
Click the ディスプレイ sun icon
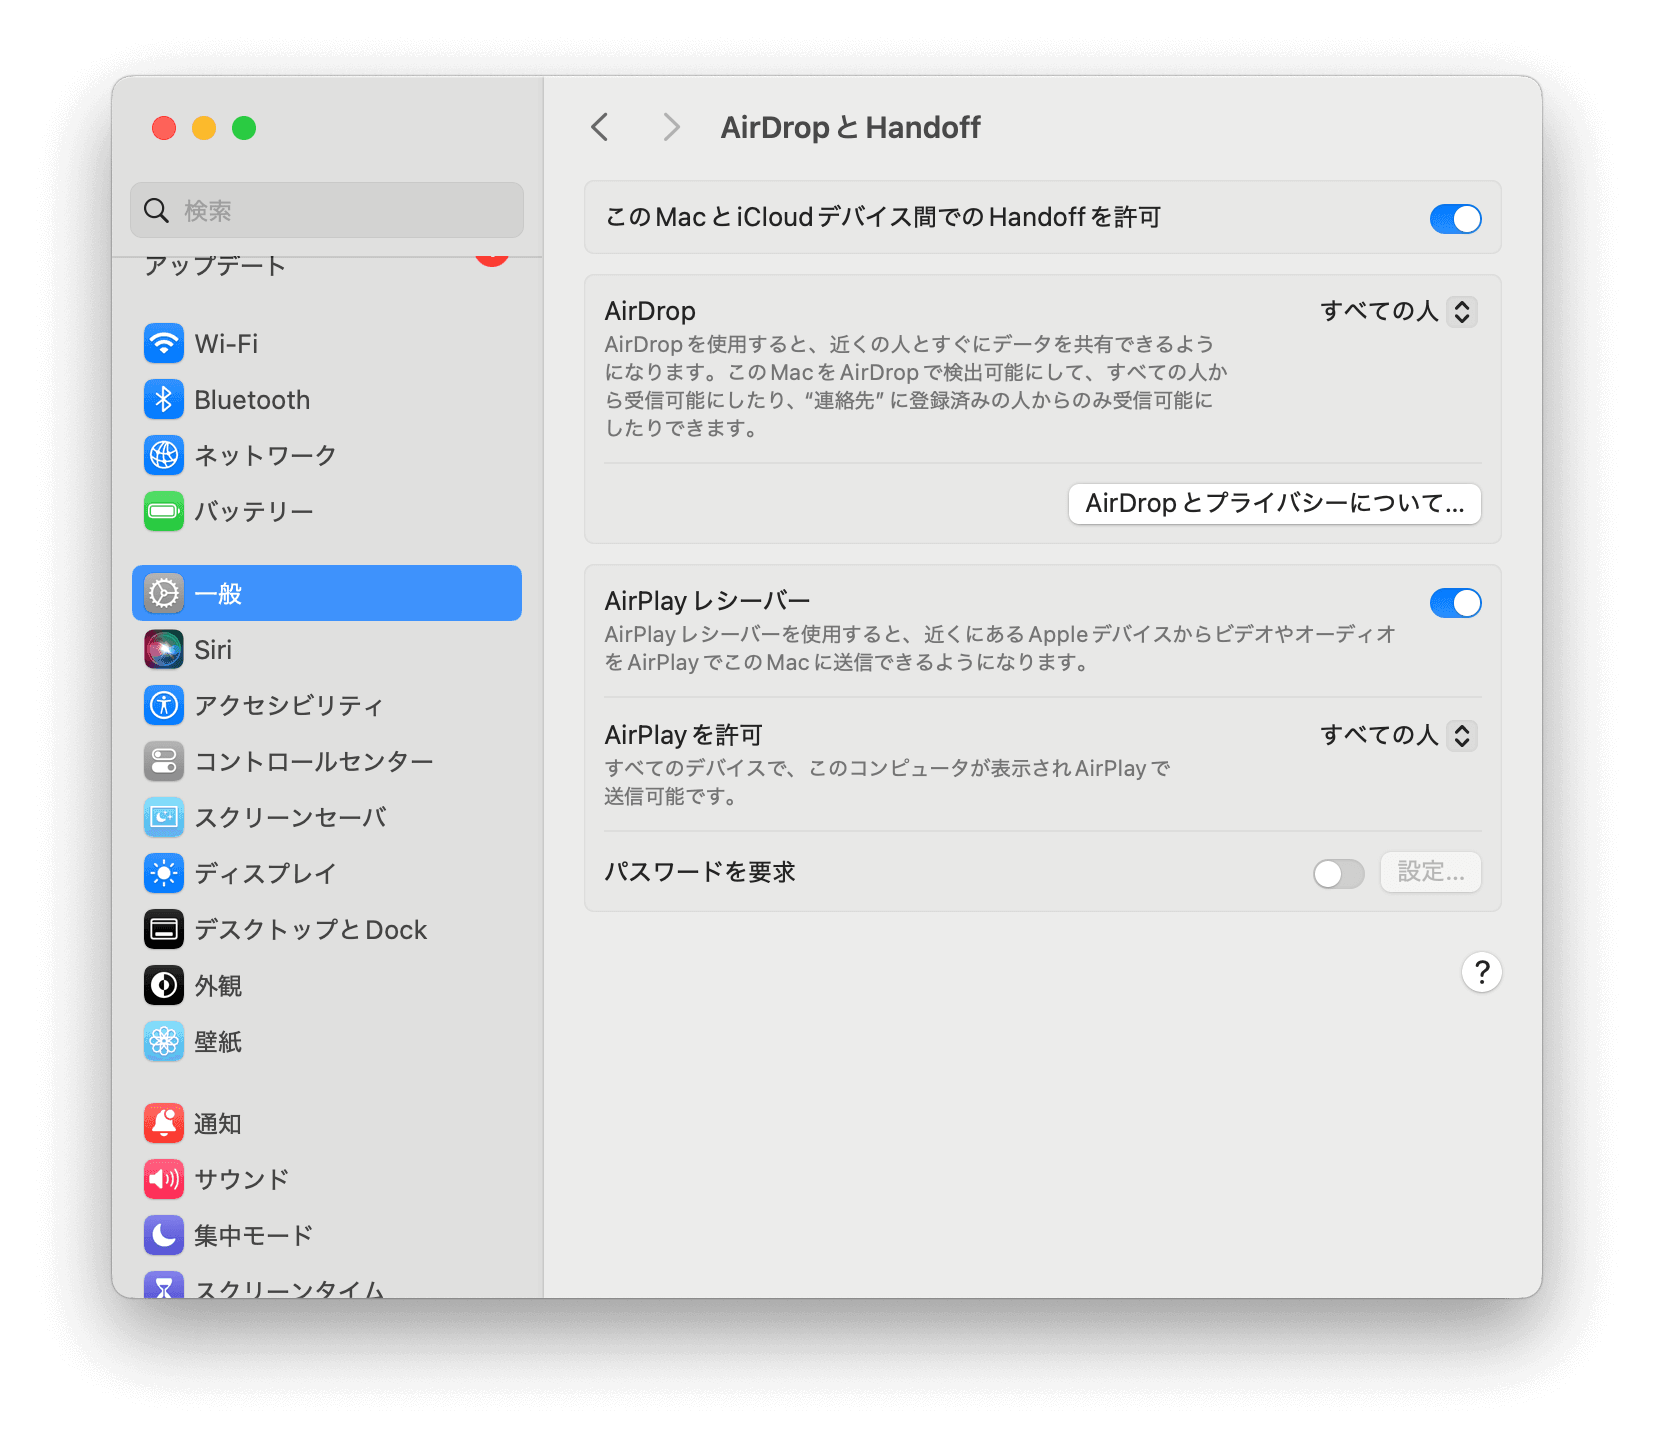tap(164, 874)
